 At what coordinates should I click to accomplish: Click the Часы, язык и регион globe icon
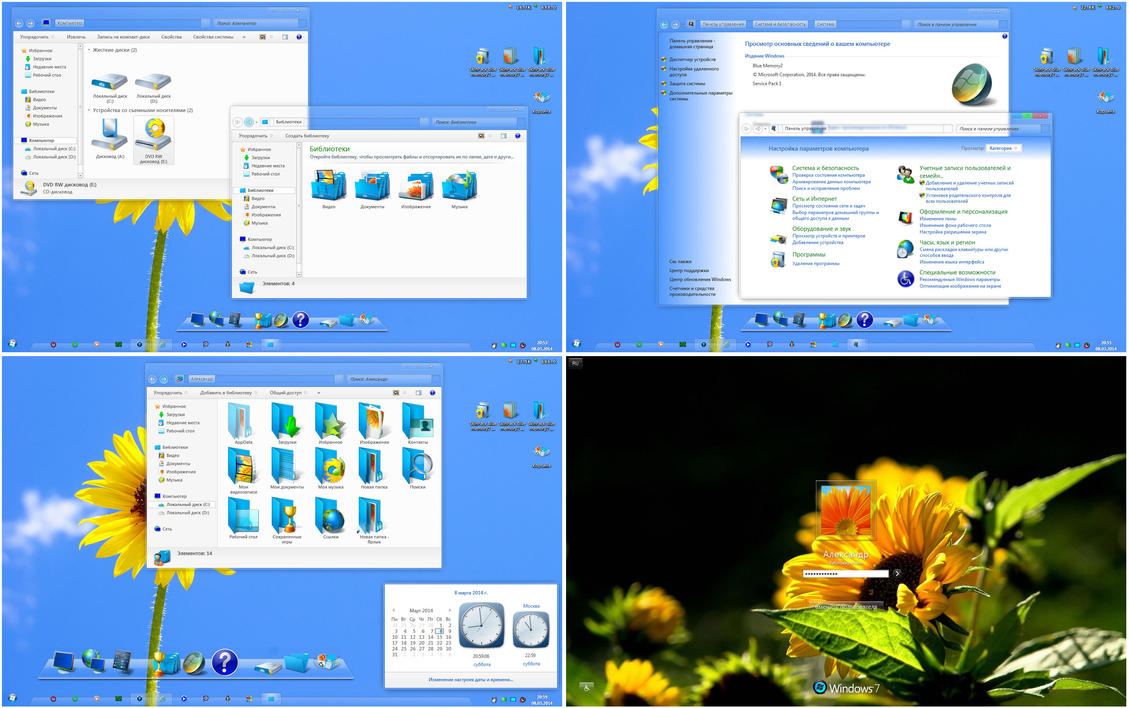904,248
